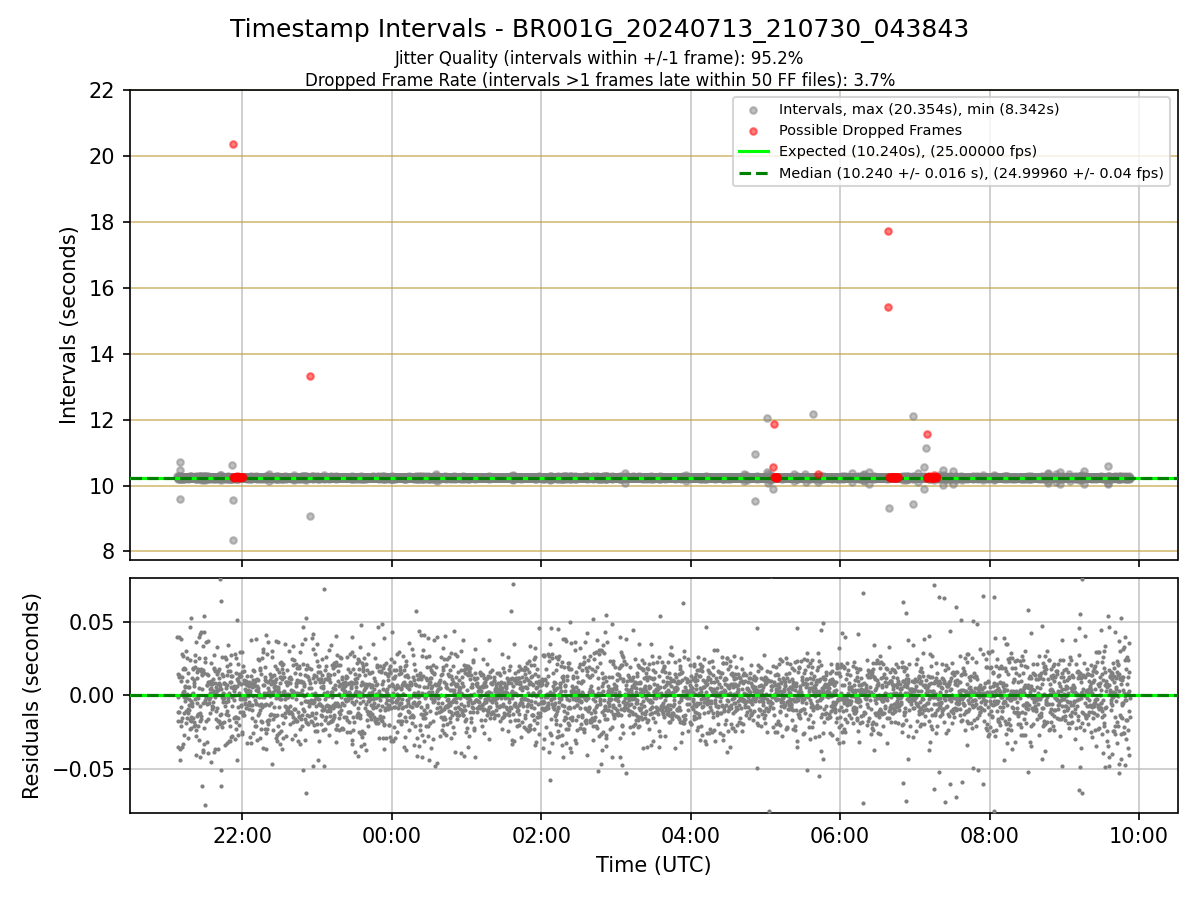This screenshot has height=900, width=1200.
Task: Click the red dropped-frame point near 17.7 seconds
Action: pos(888,231)
